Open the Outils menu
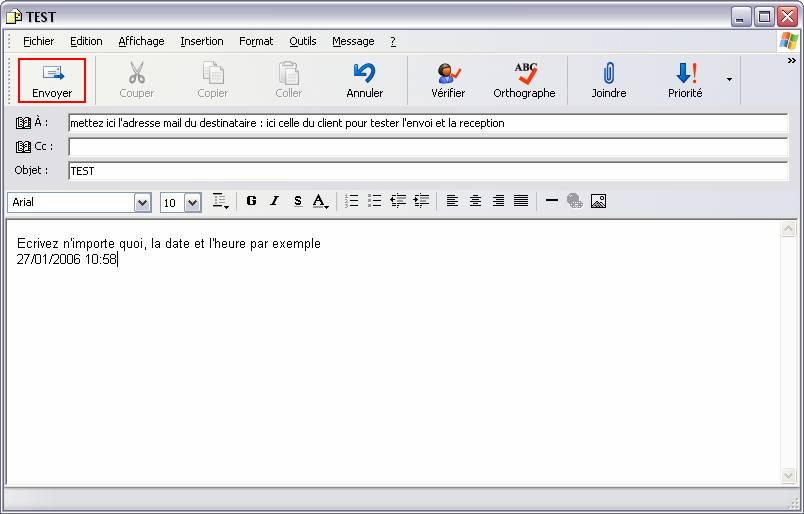This screenshot has height=514, width=804. pos(303,41)
